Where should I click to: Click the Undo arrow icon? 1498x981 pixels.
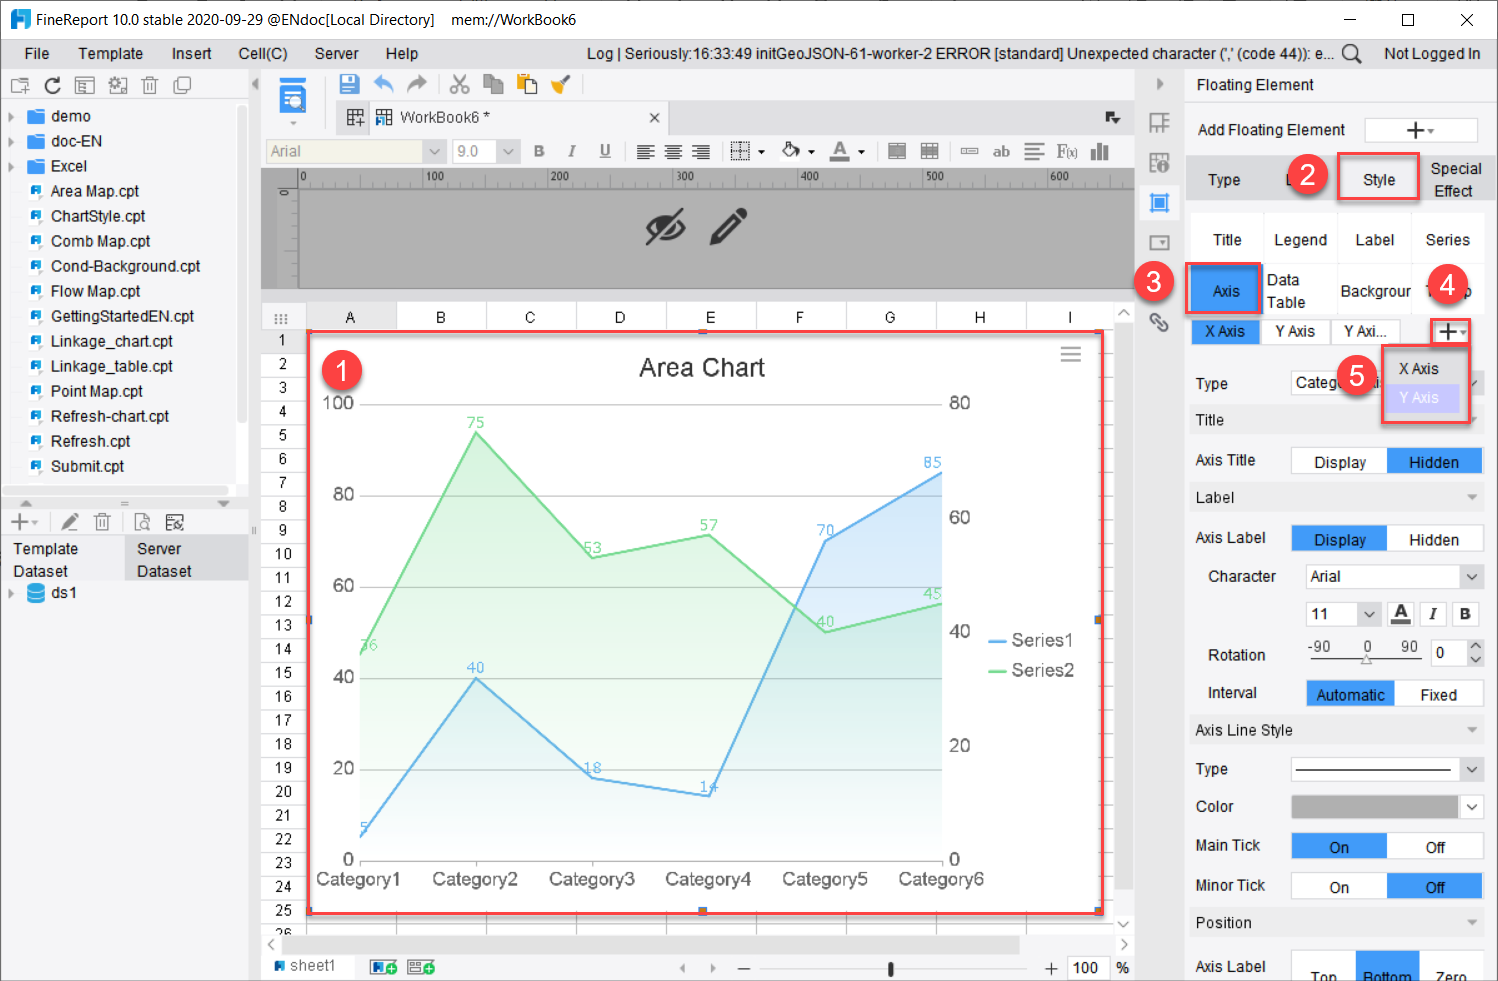pyautogui.click(x=383, y=84)
